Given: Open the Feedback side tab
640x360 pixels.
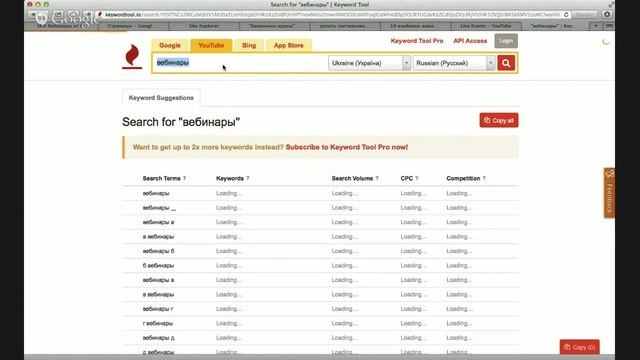Looking at the screenshot, I should [609, 193].
